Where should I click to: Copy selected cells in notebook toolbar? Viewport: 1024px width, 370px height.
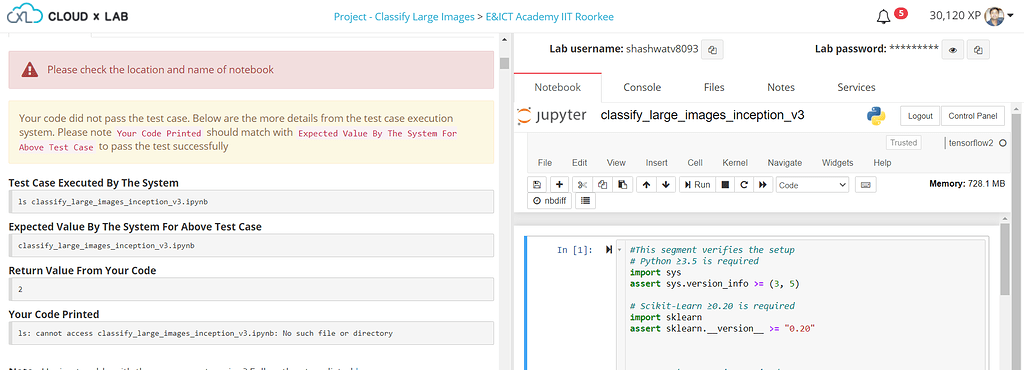coord(603,185)
